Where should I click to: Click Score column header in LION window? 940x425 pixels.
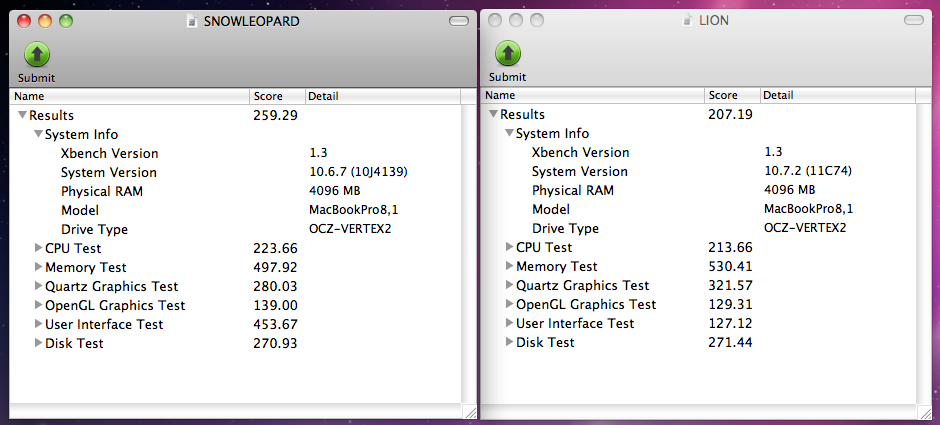[733, 95]
